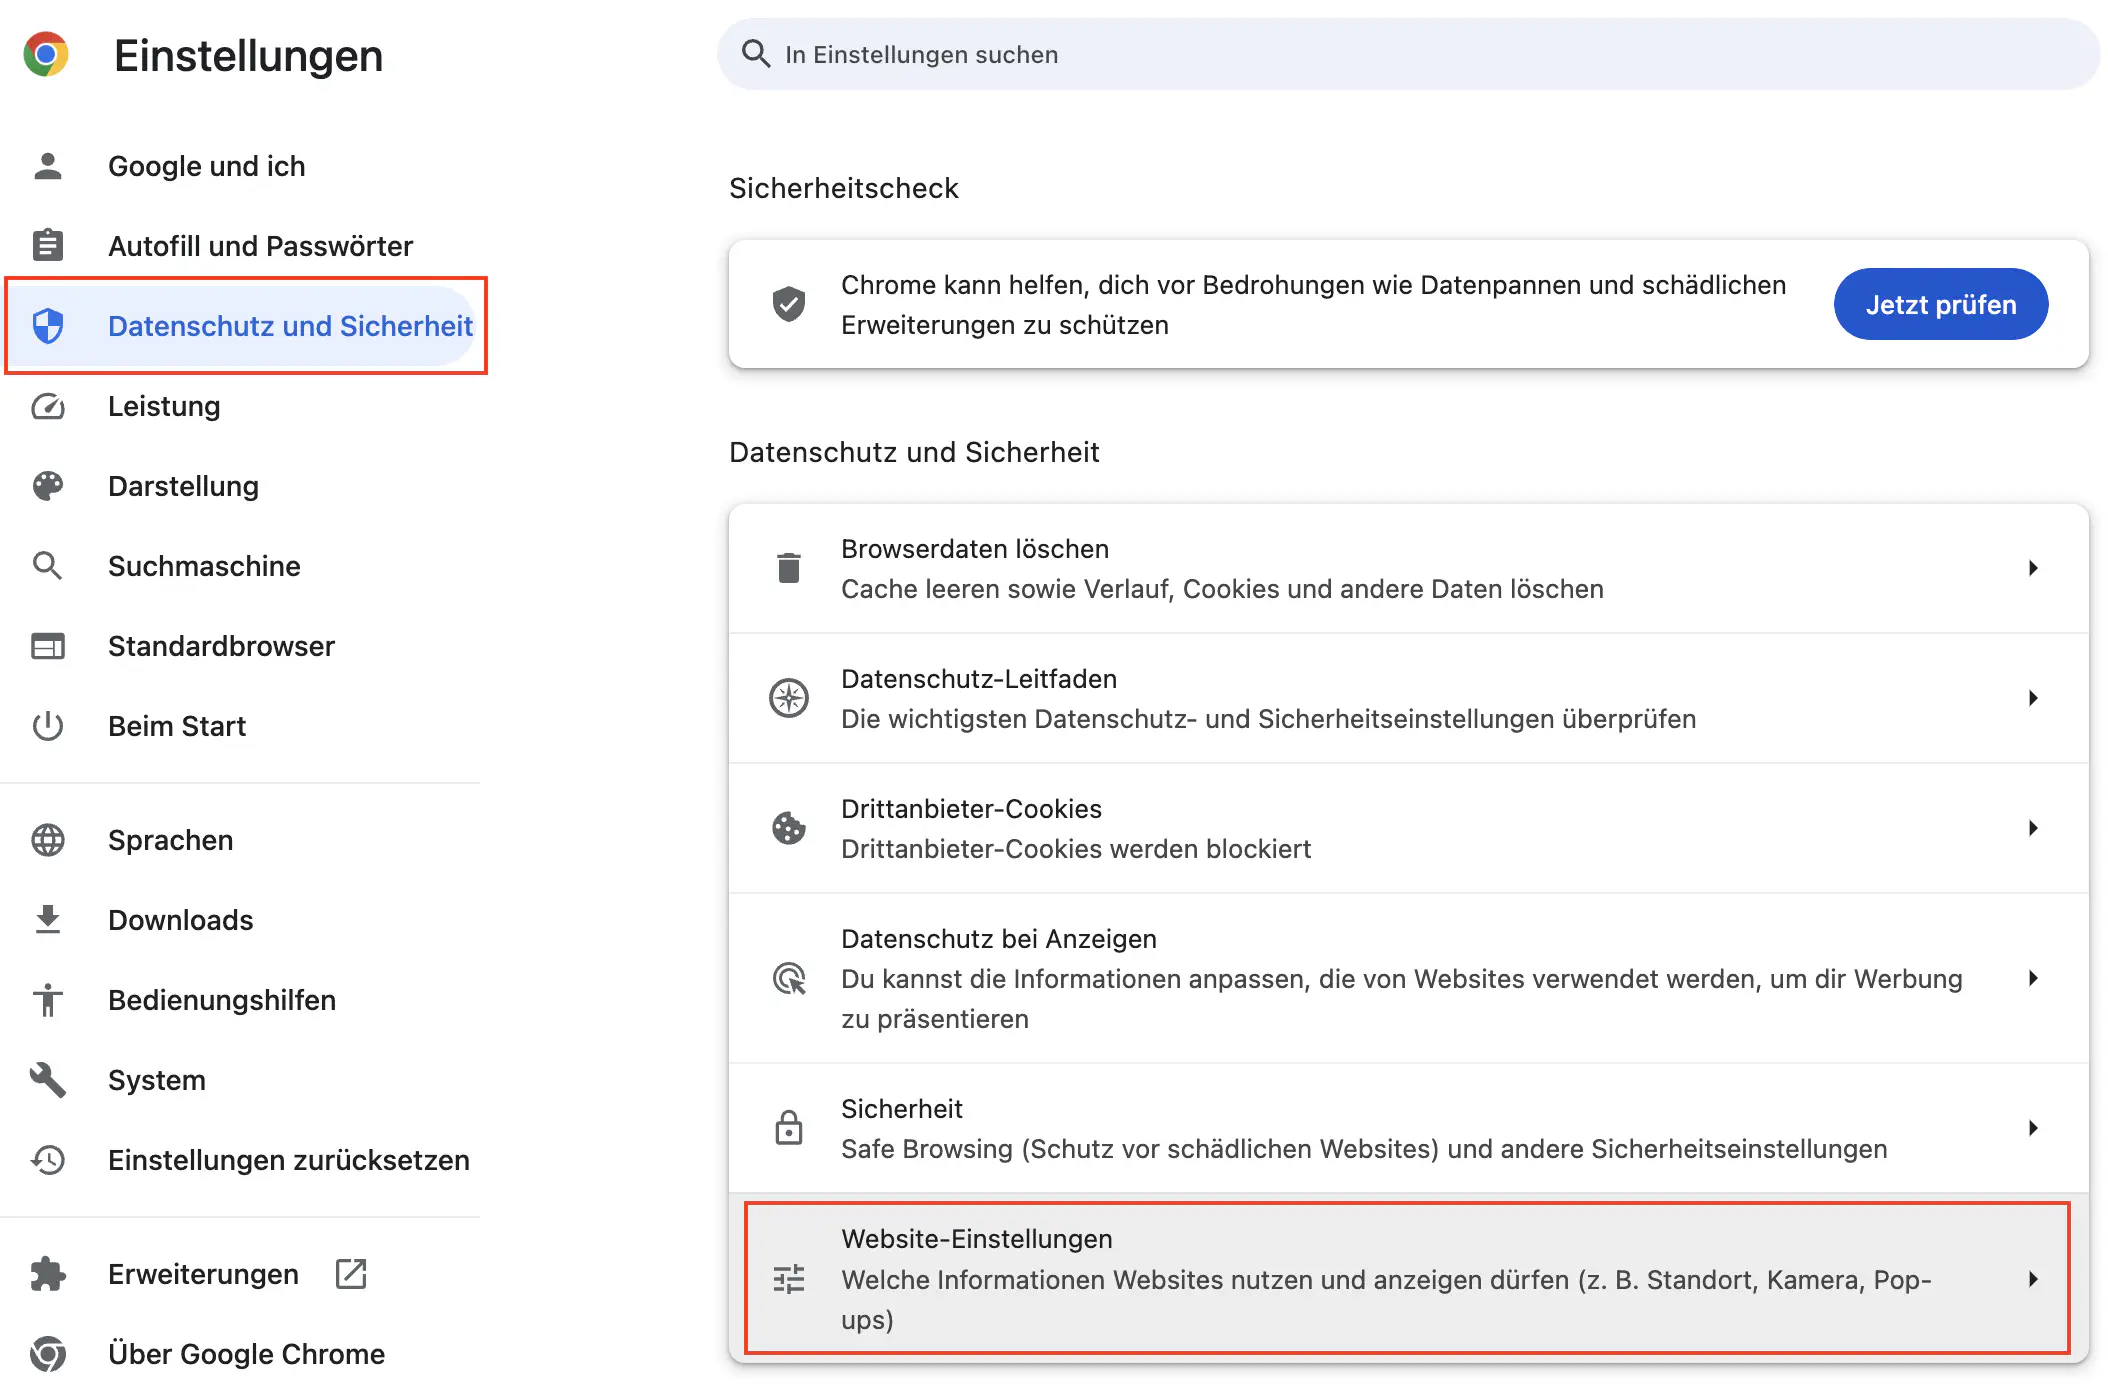
Task: Click the power icon next to Beim Start
Action: [47, 726]
